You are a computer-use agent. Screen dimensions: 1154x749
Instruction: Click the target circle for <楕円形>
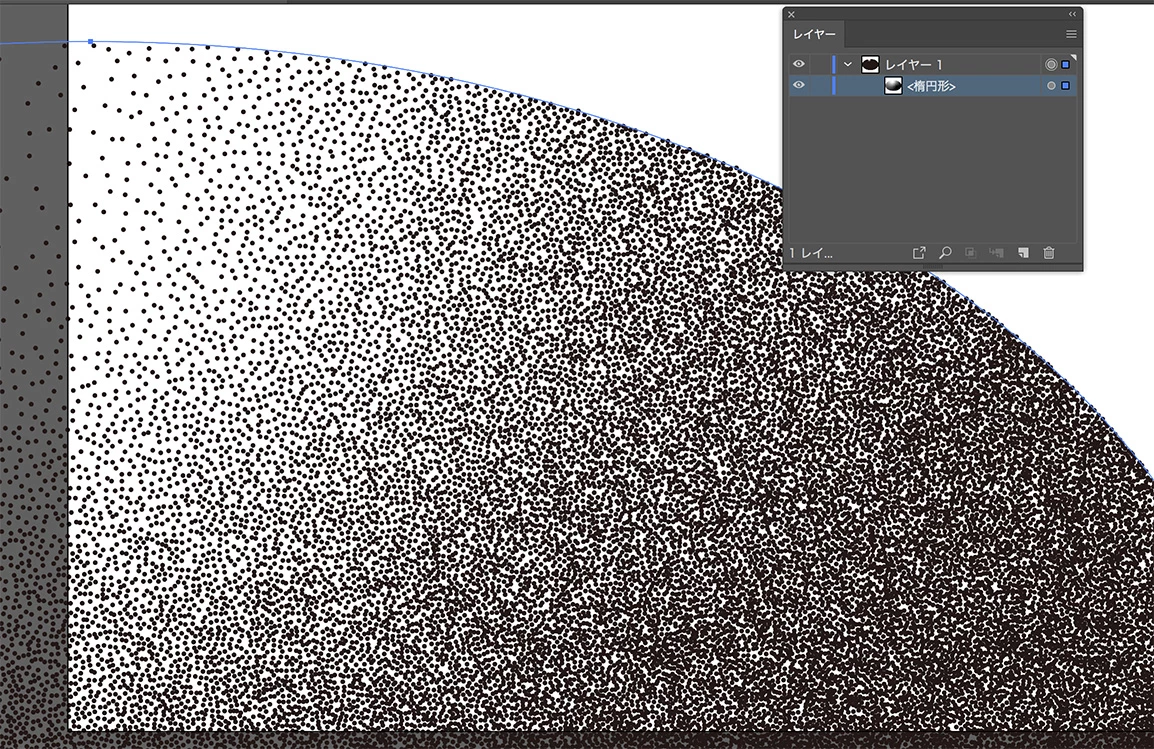click(1051, 86)
